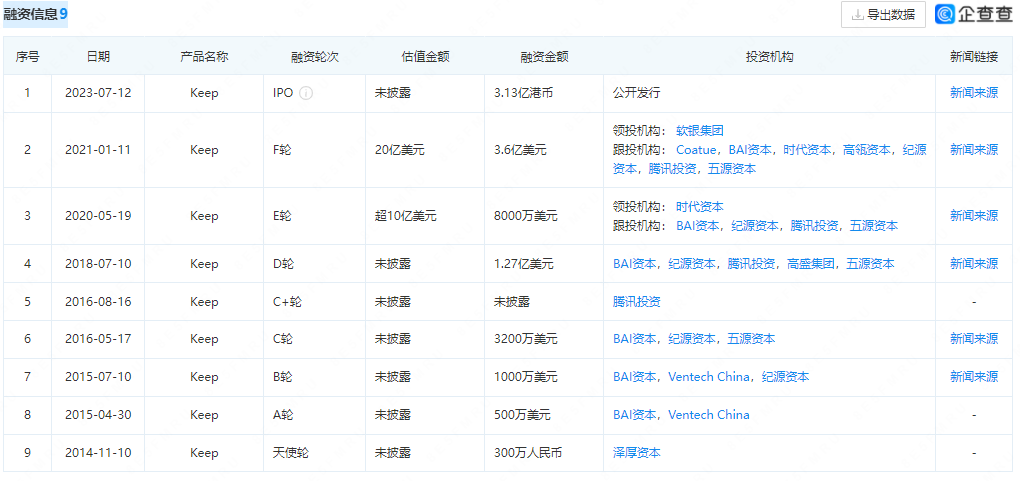Click the 新闻链接 column header
The width and height of the screenshot is (1020, 481).
pyautogui.click(x=974, y=57)
